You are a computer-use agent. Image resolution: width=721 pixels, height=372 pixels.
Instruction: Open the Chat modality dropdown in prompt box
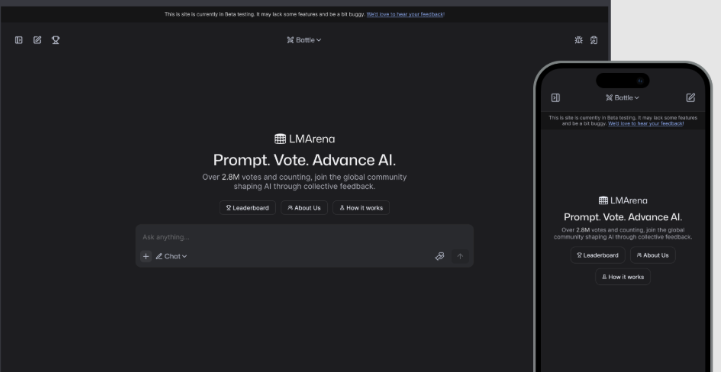coord(171,256)
